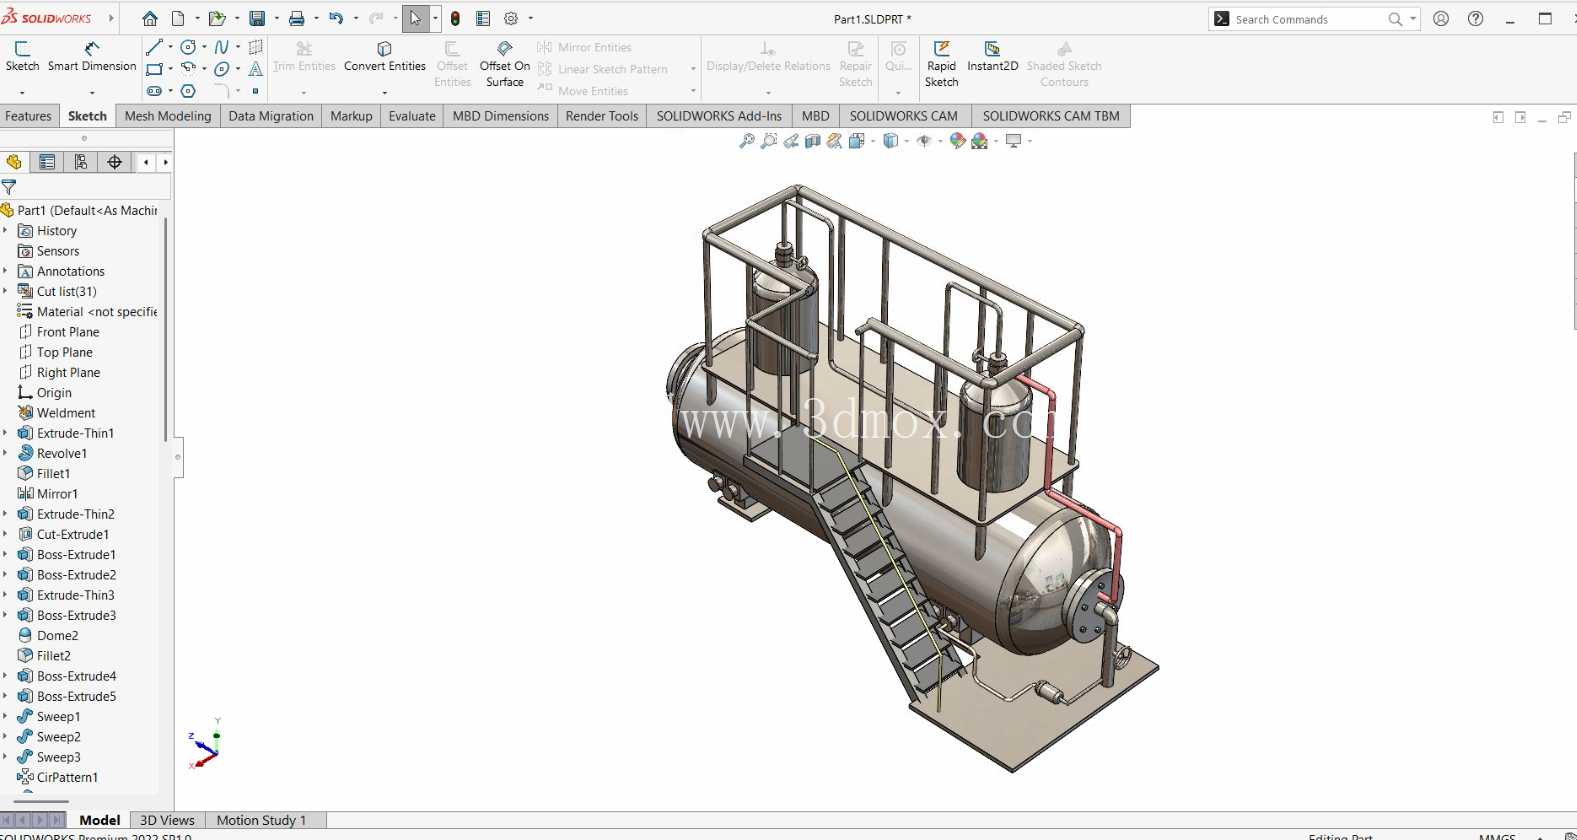Image resolution: width=1577 pixels, height=840 pixels.
Task: Switch to the Features ribbon tab
Action: coord(28,116)
